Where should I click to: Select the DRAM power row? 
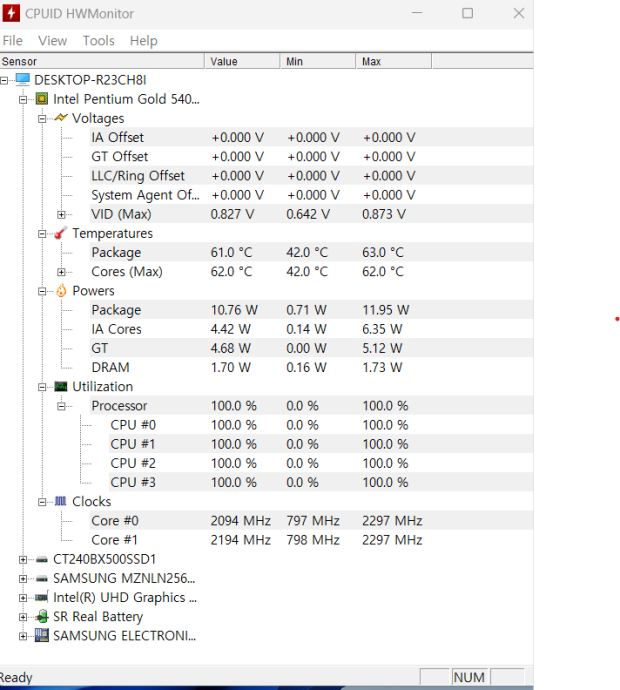(311, 367)
